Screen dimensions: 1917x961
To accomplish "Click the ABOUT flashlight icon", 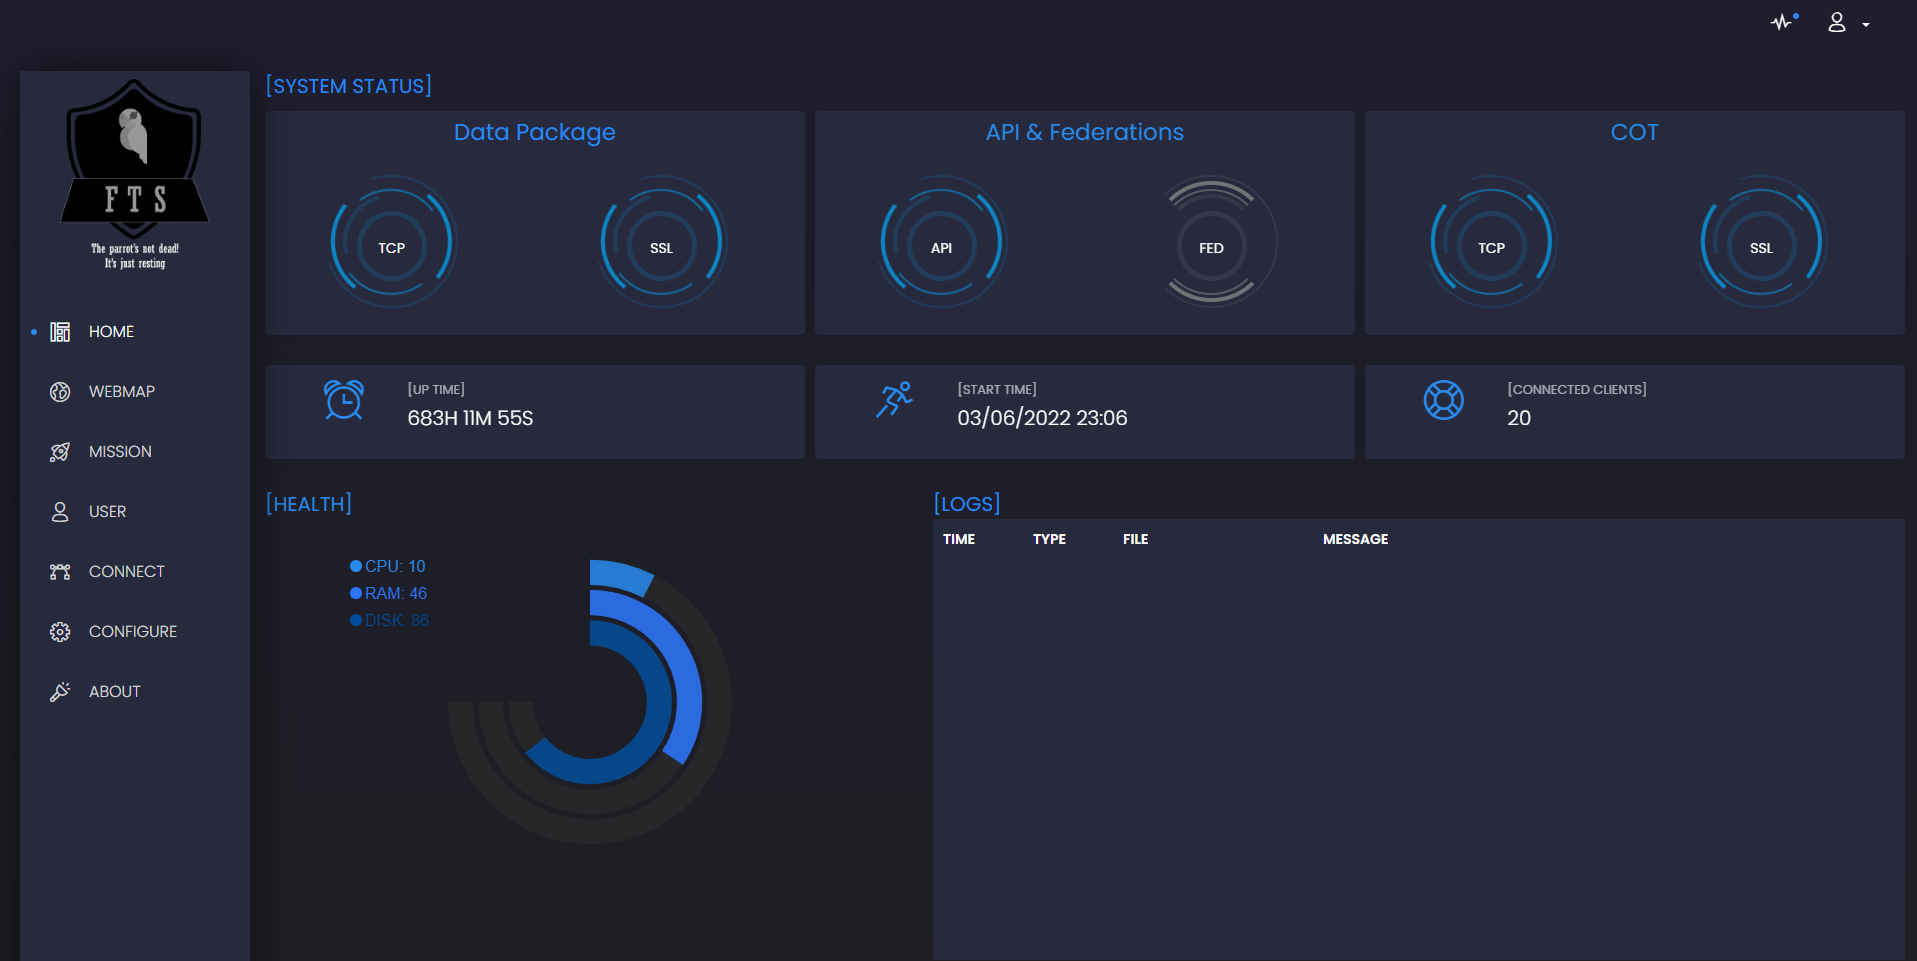I will tap(60, 692).
